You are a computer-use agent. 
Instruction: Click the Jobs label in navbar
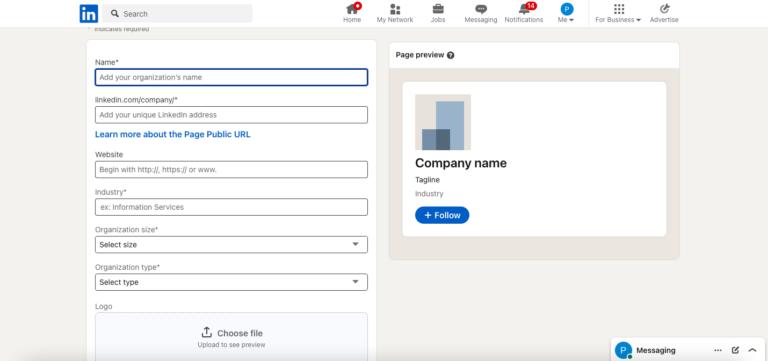(438, 20)
